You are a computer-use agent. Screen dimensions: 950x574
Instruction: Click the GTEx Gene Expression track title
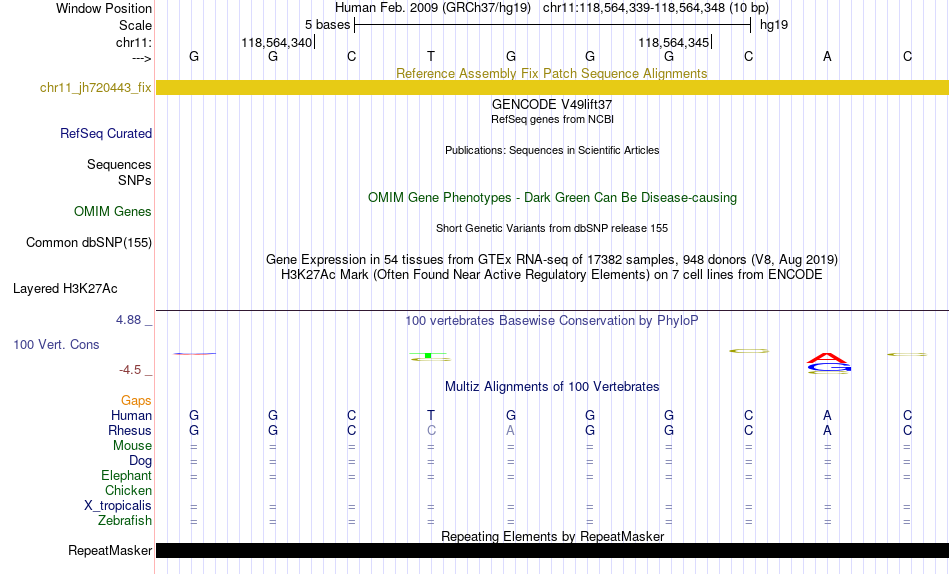pyautogui.click(x=552, y=259)
